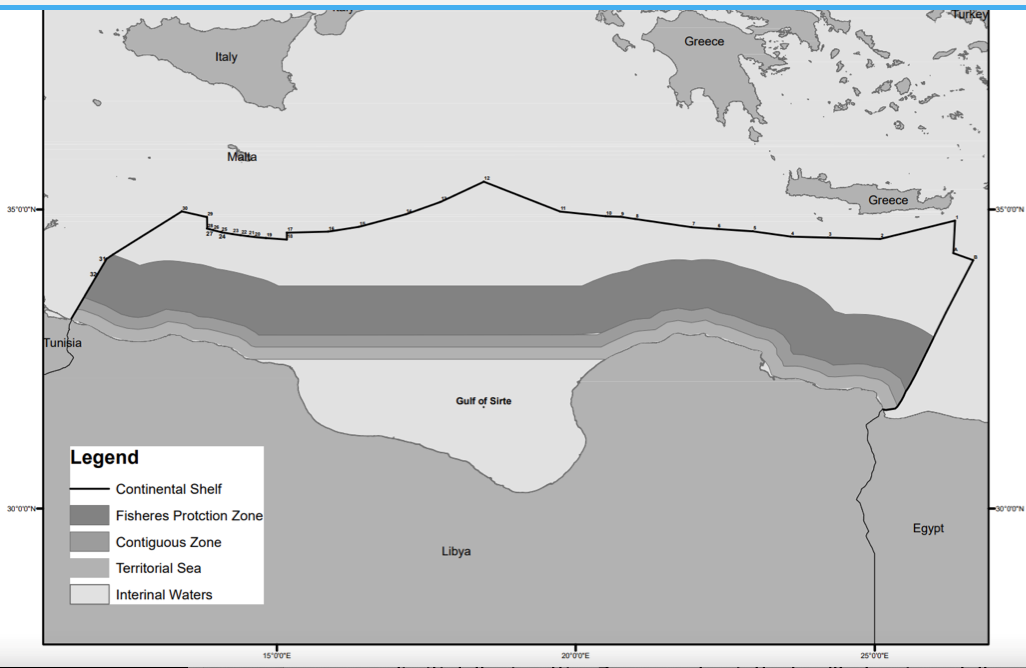
Task: Click the Territorial Sea legend swatch
Action: [x=90, y=568]
